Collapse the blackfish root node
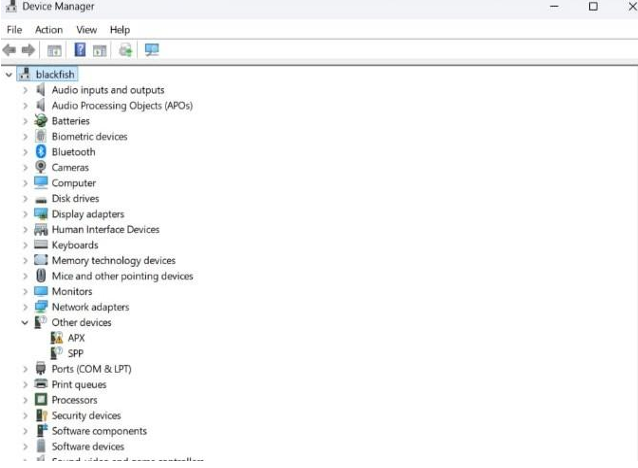Viewport: 638px width, 468px height. pyautogui.click(x=9, y=74)
